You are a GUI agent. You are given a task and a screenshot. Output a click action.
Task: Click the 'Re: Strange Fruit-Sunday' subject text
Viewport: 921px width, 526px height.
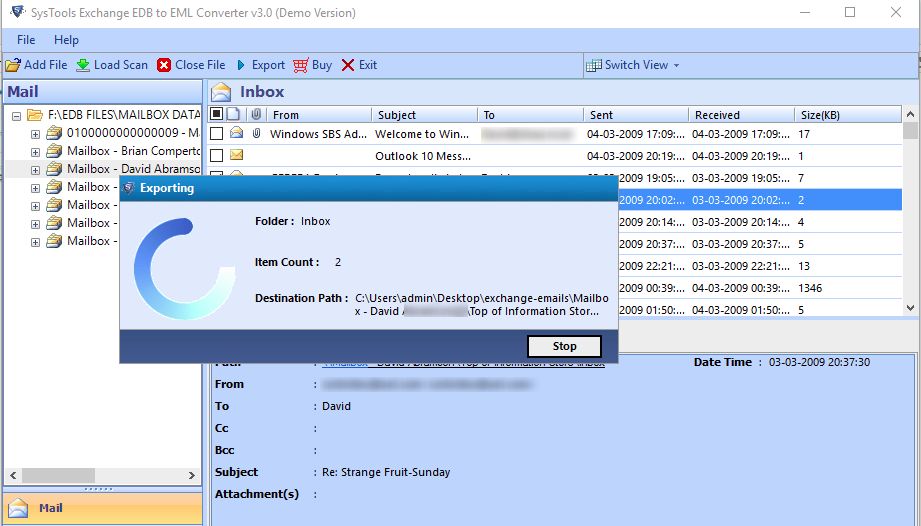[x=386, y=472]
